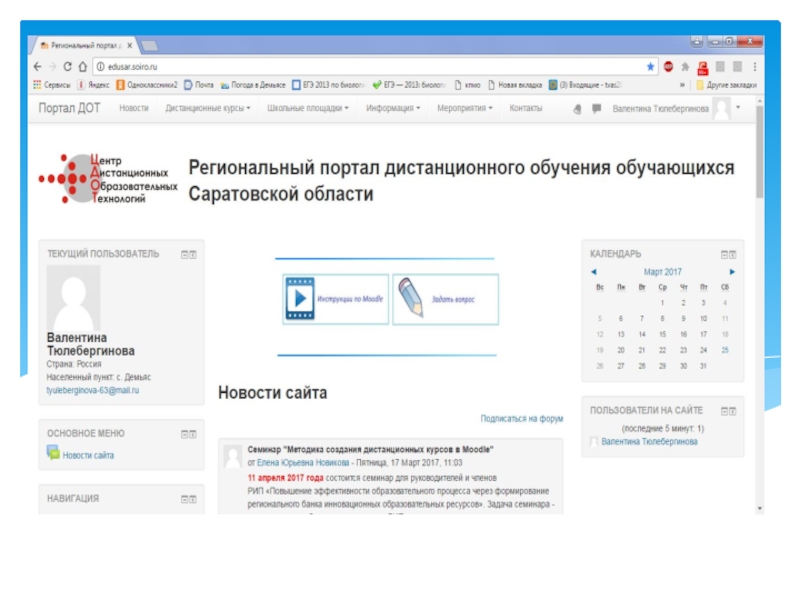Click the Новости сайта forum icon in main menu
This screenshot has width=800, height=600.
(53, 453)
